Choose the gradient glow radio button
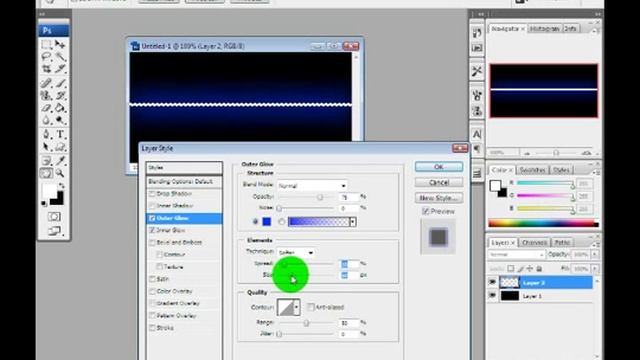This screenshot has width=640, height=360. 282,222
